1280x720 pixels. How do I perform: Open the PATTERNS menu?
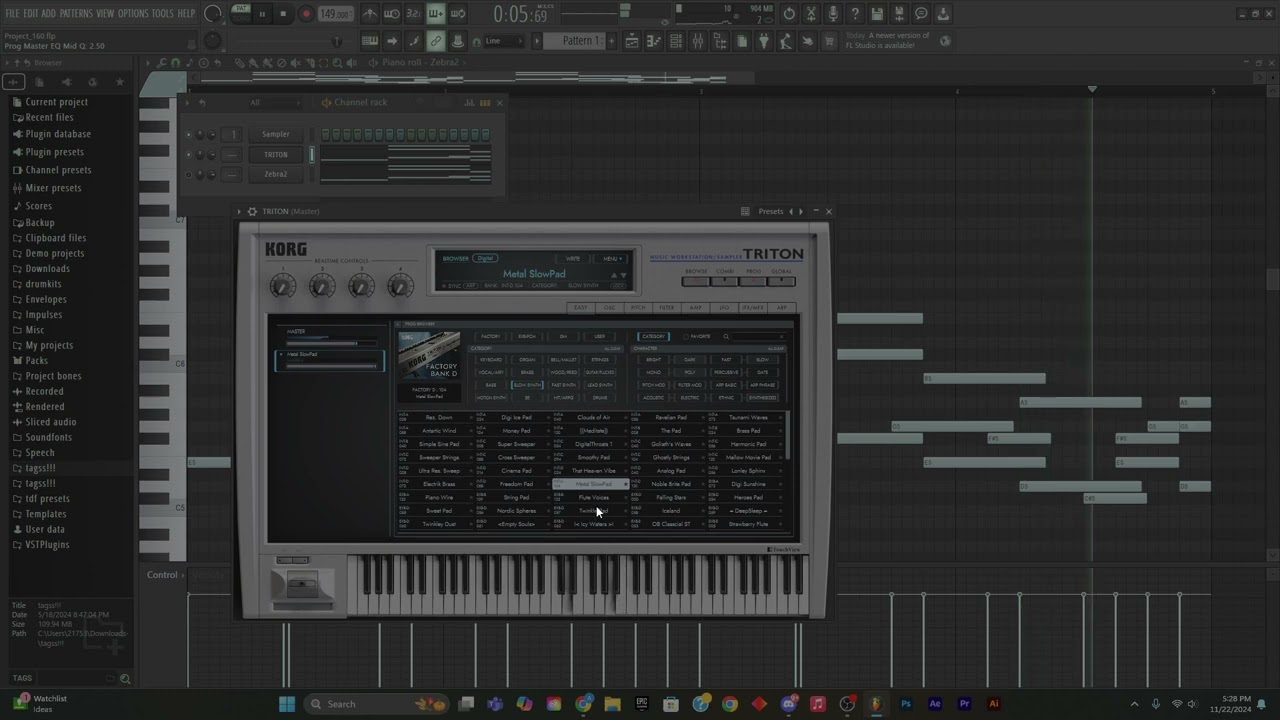tap(76, 13)
